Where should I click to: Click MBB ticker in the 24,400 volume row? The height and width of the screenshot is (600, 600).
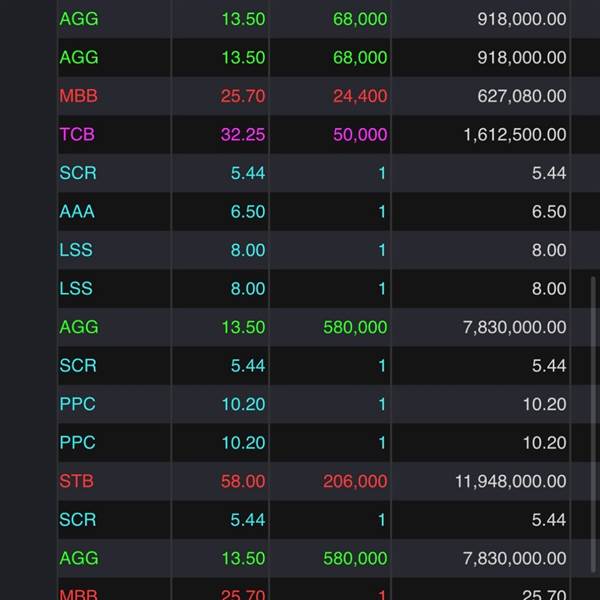(x=78, y=97)
